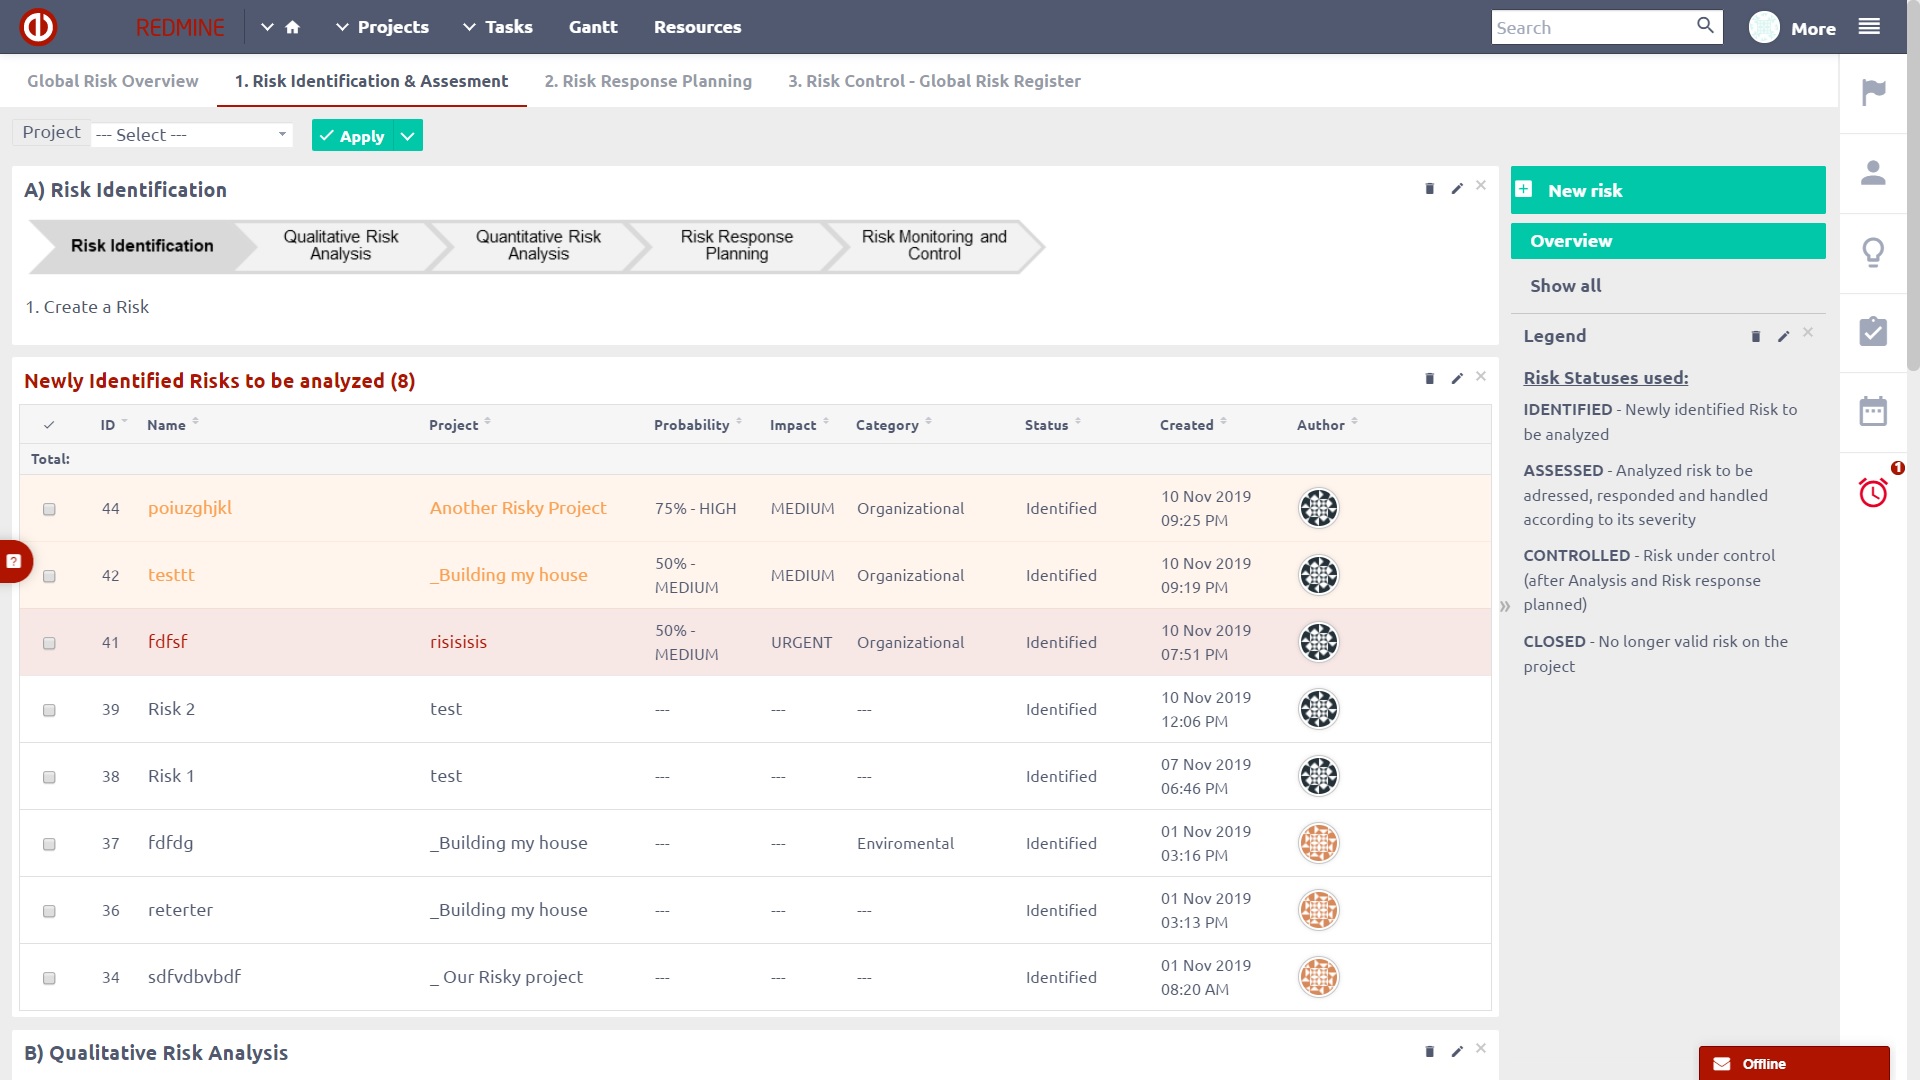Click the red help badge on left edge

click(14, 561)
